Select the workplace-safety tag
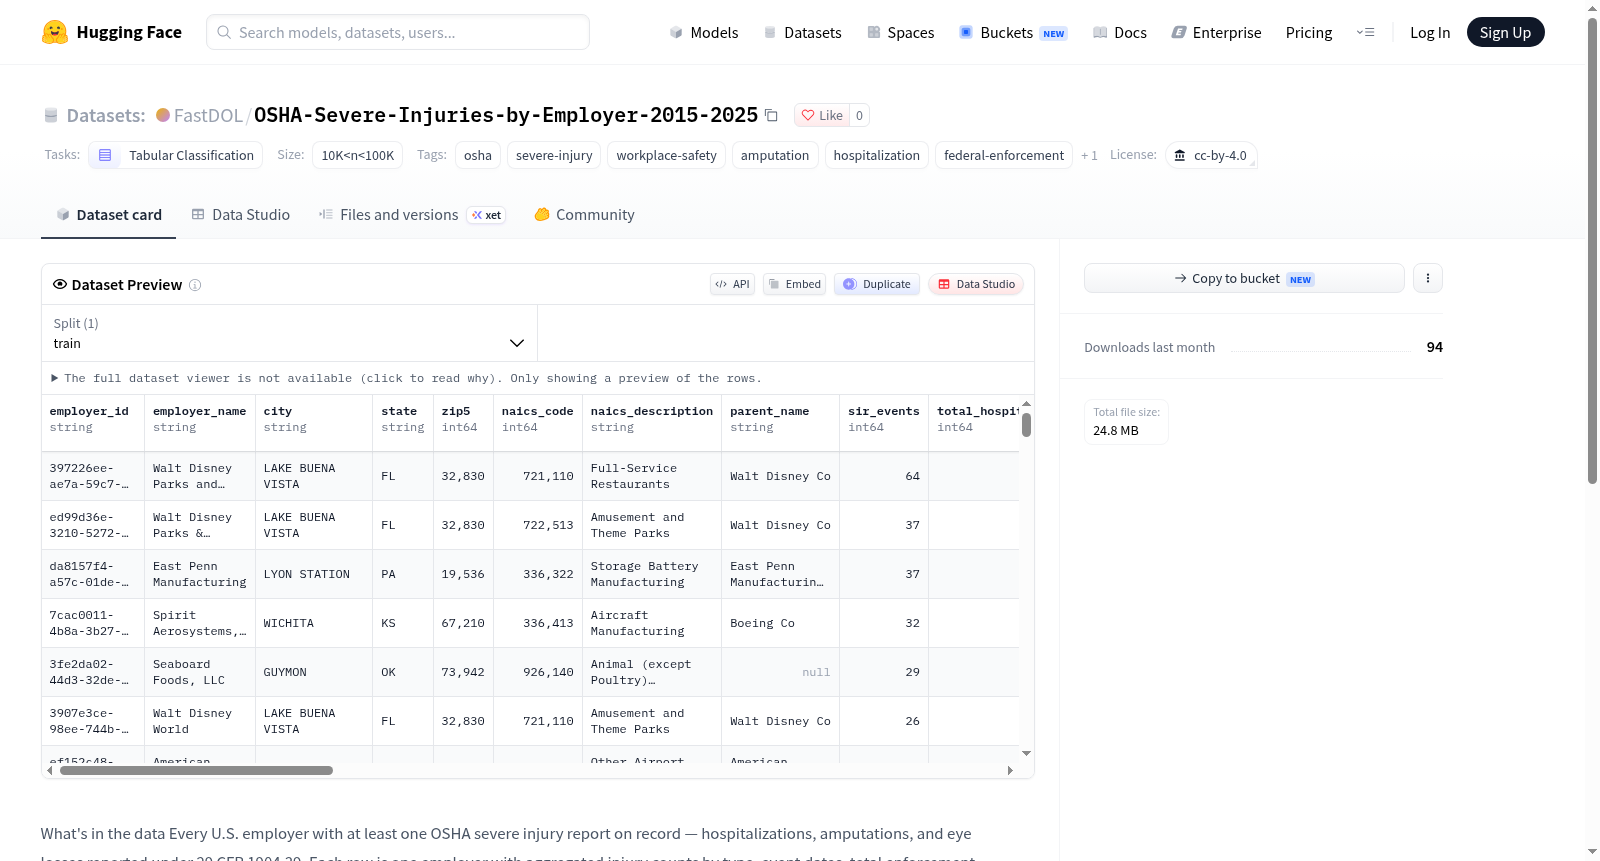 tap(666, 155)
